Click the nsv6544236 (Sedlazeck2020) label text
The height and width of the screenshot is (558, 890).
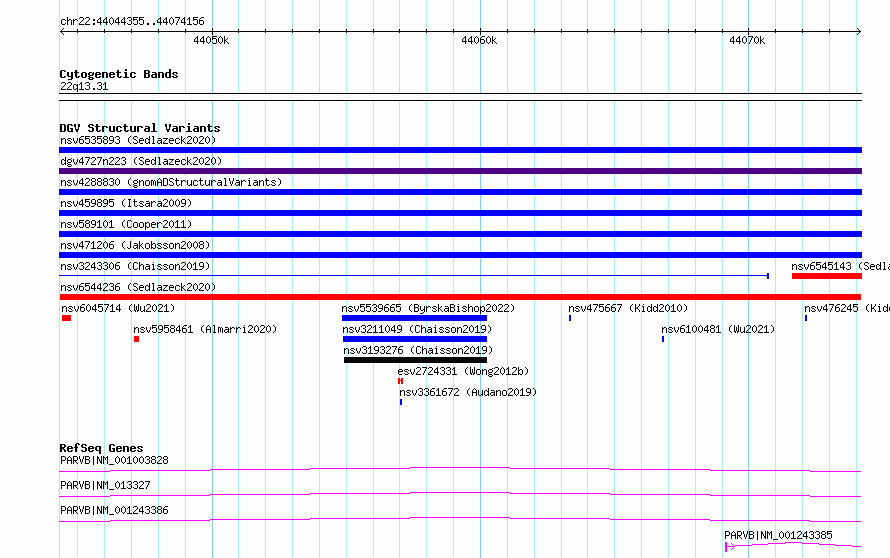pyautogui.click(x=138, y=287)
